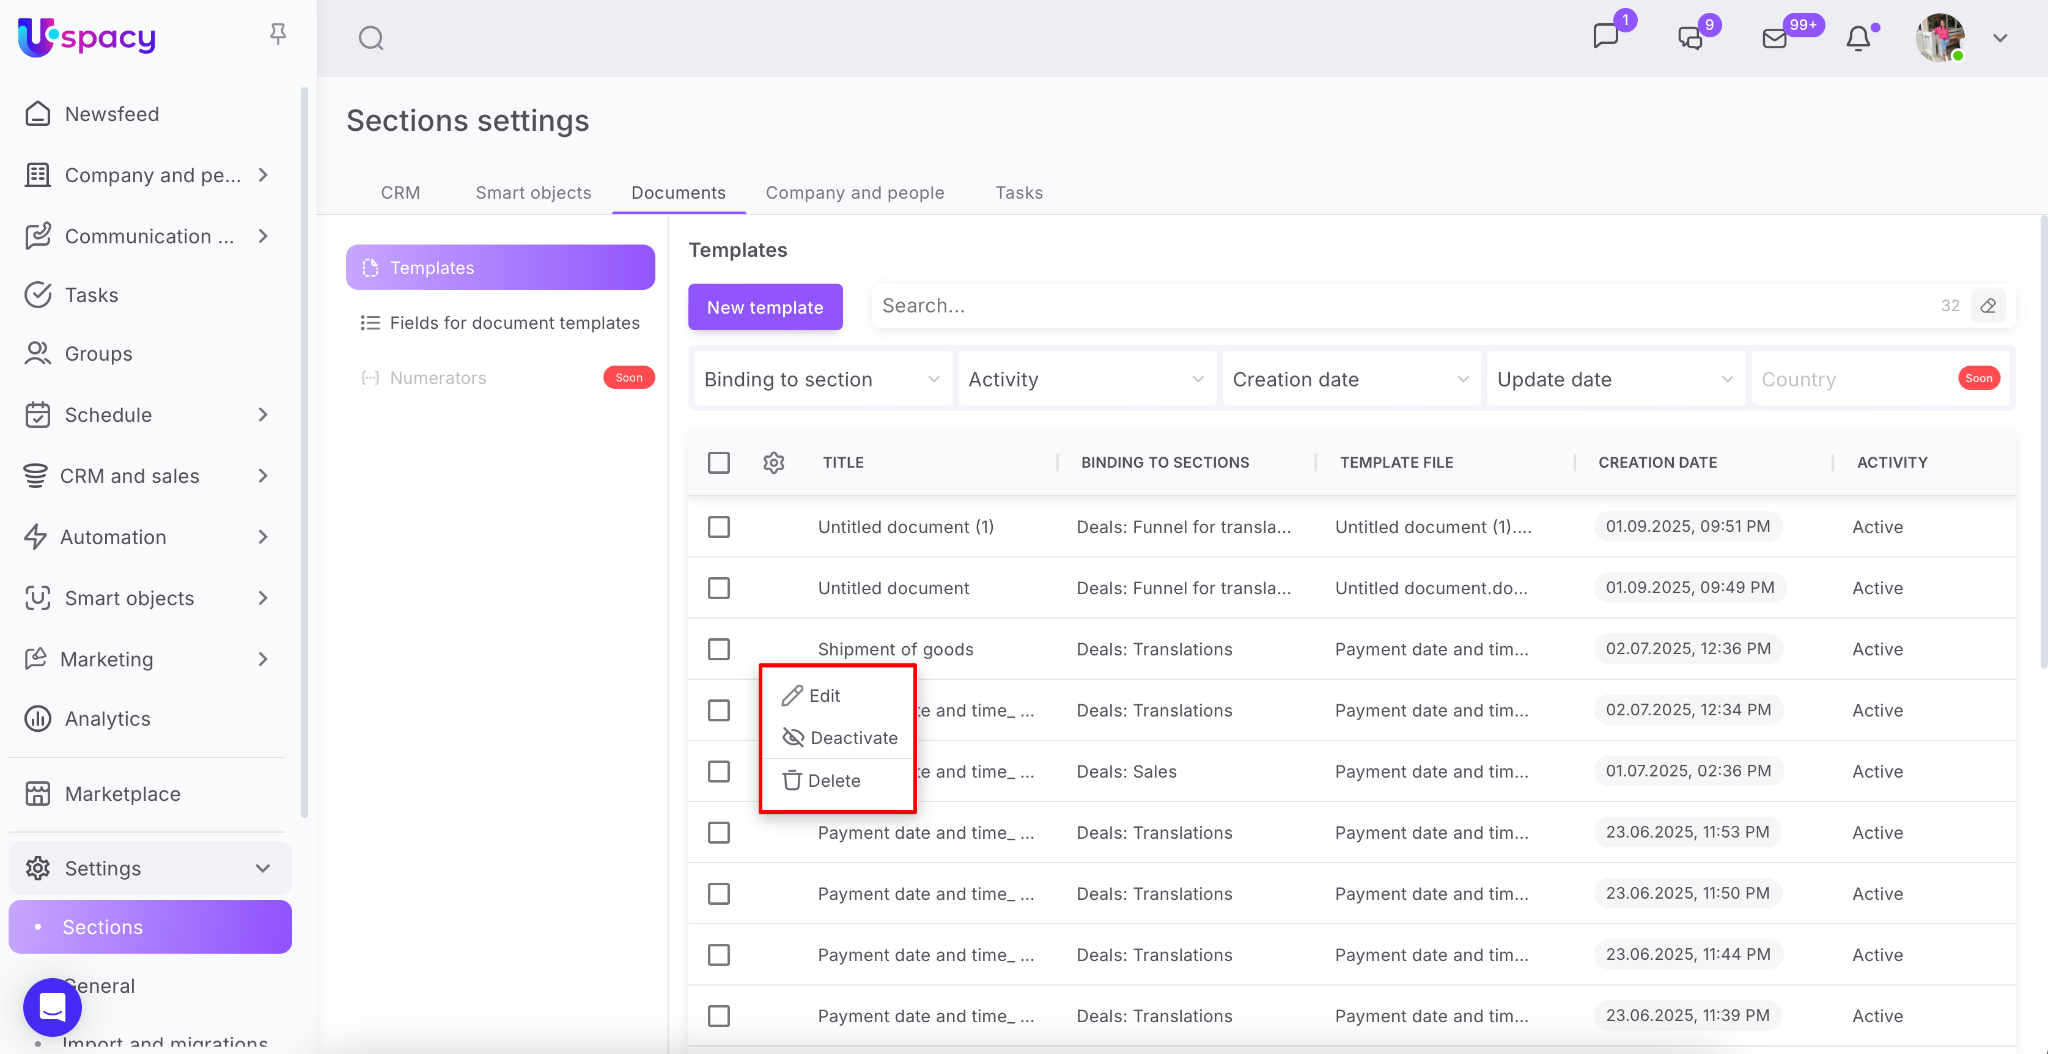Open the Binding to section dropdown
The width and height of the screenshot is (2048, 1054).
821,379
